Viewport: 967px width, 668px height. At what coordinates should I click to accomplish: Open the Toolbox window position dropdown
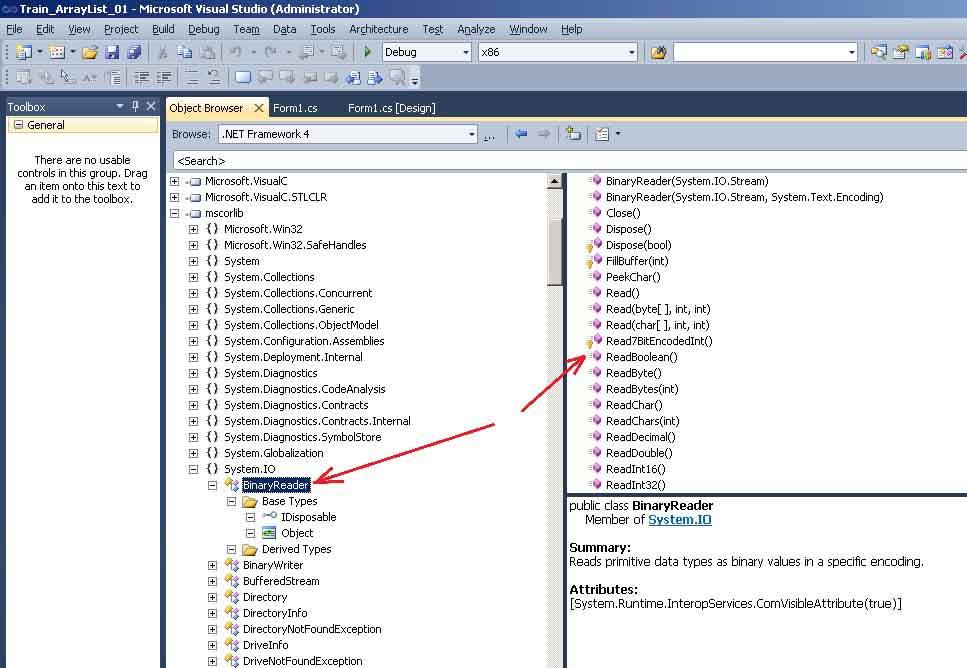tap(120, 106)
